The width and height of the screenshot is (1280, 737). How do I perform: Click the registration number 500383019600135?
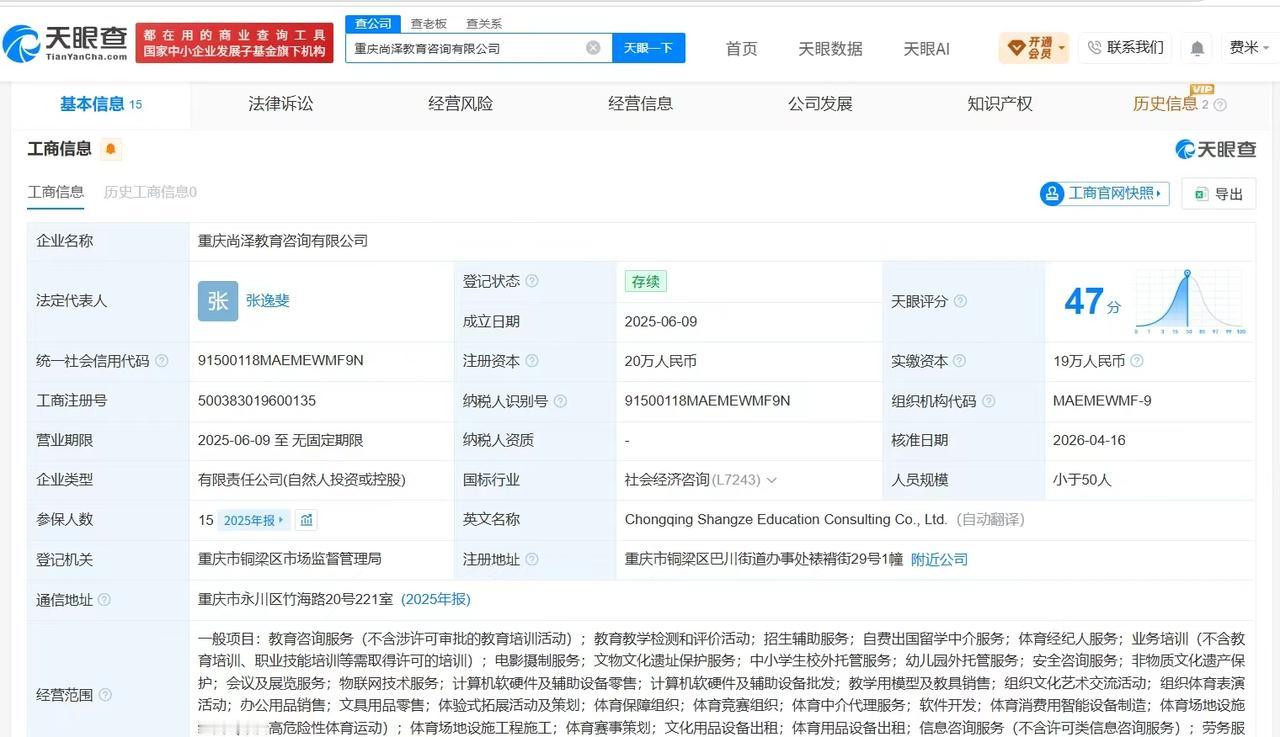[x=257, y=401]
